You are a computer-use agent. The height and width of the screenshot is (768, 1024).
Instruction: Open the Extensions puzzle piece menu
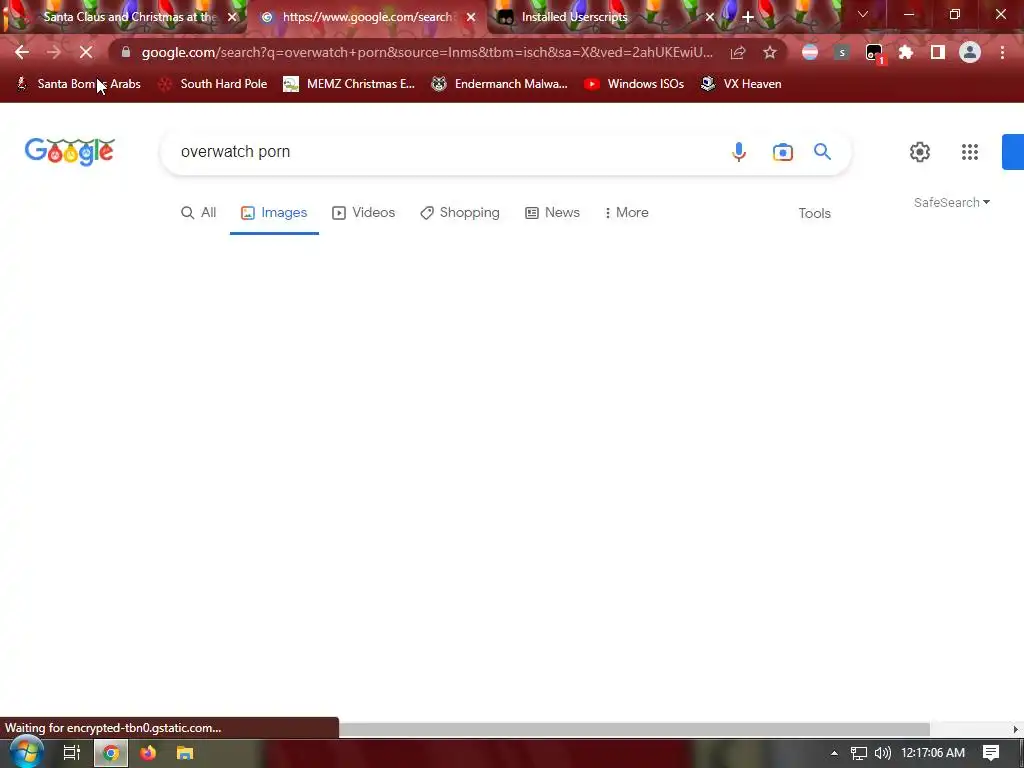(906, 52)
